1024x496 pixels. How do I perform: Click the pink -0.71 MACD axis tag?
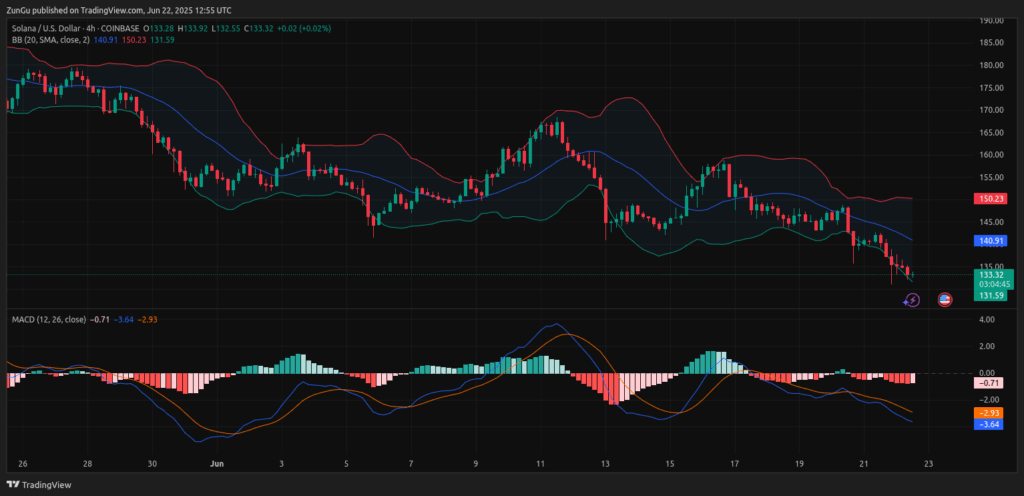click(x=989, y=384)
